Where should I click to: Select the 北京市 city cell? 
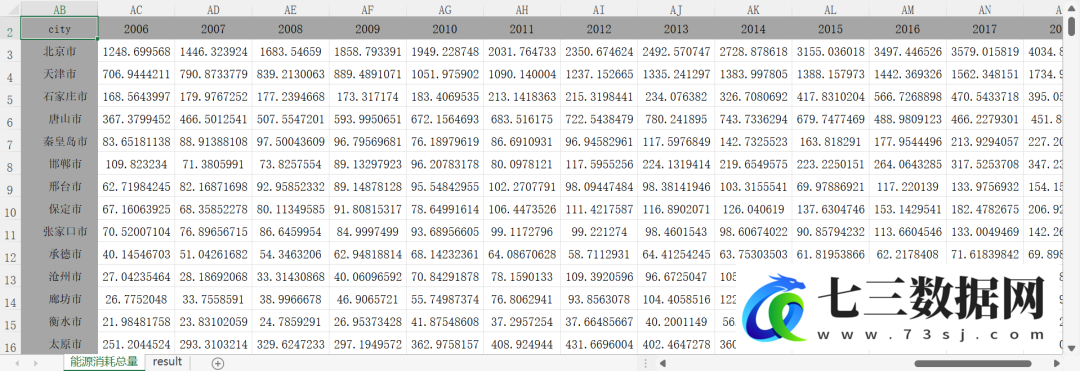click(59, 52)
